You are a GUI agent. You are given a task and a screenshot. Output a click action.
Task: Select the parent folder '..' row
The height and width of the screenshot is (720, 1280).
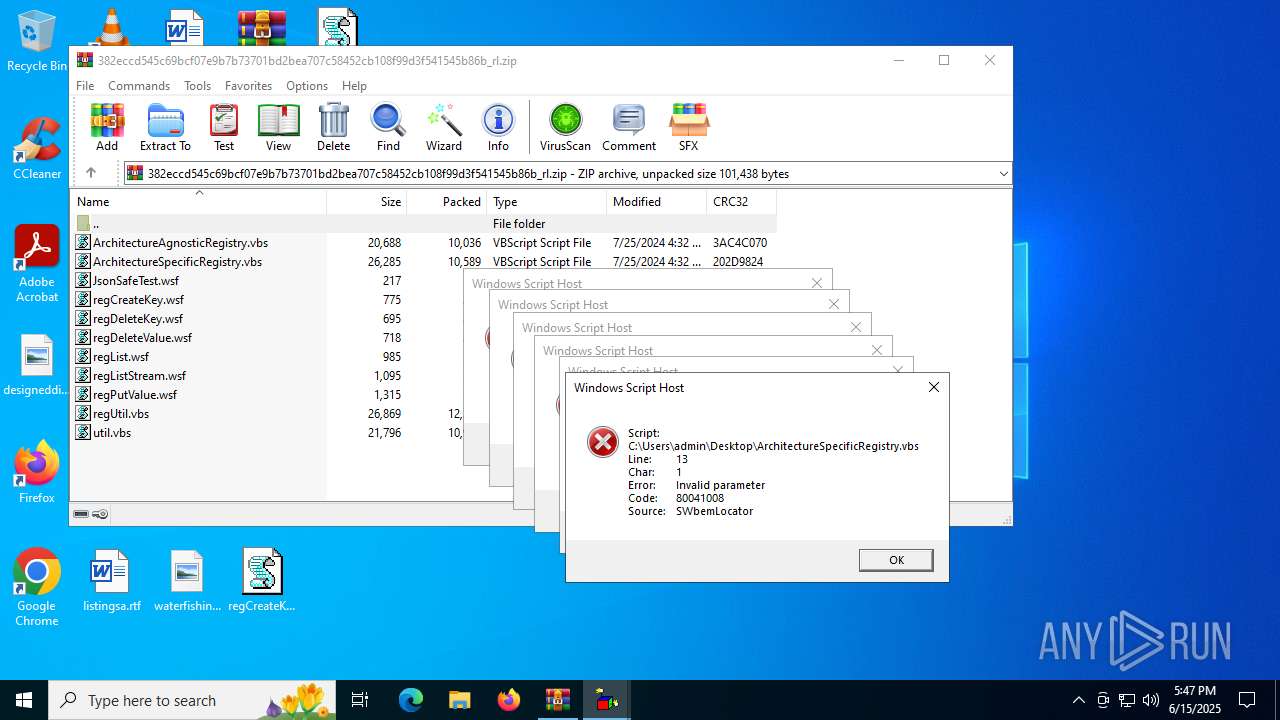(421, 223)
